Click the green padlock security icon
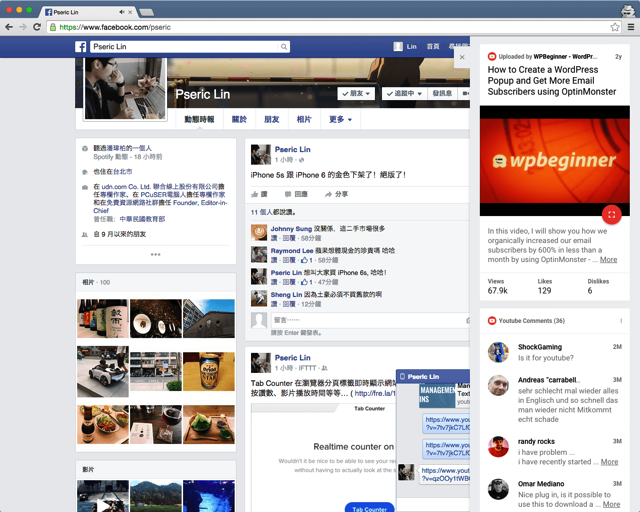Image resolution: width=640 pixels, height=512 pixels. [x=53, y=27]
